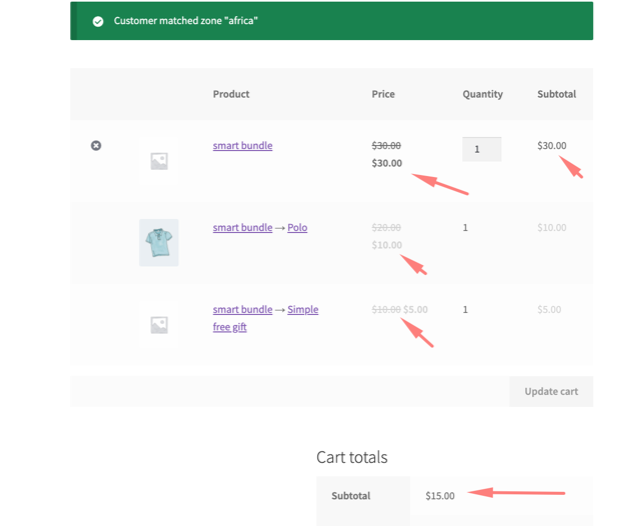Click the green notice checkmark icon
The width and height of the screenshot is (621, 526).
point(98,21)
